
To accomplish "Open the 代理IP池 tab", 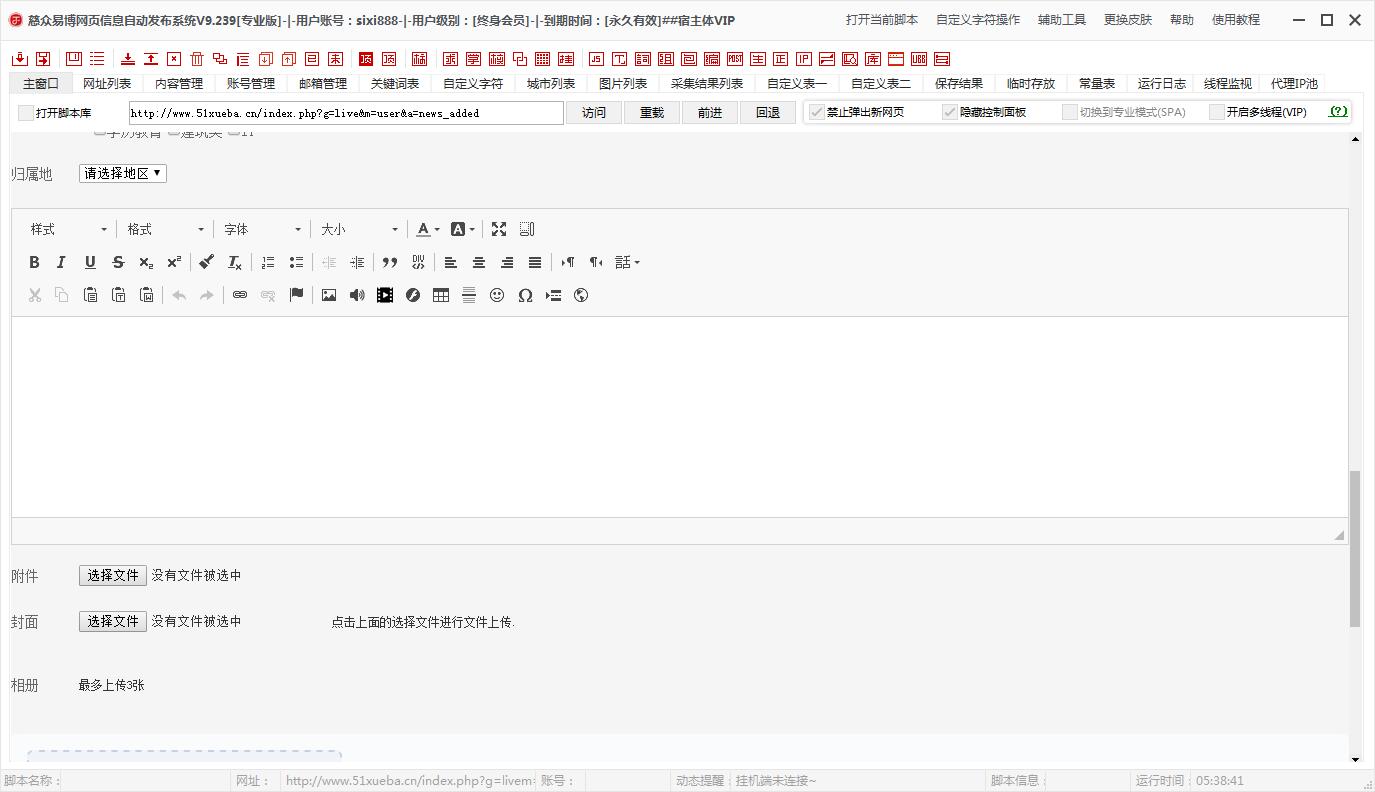I will [1294, 84].
